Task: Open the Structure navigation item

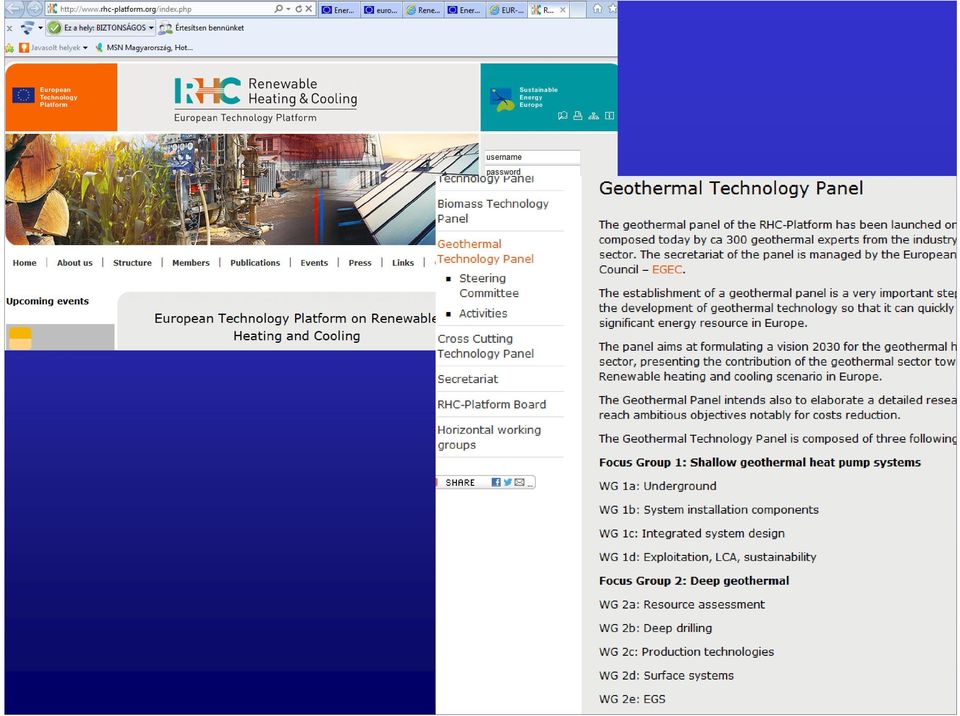Action: [132, 263]
